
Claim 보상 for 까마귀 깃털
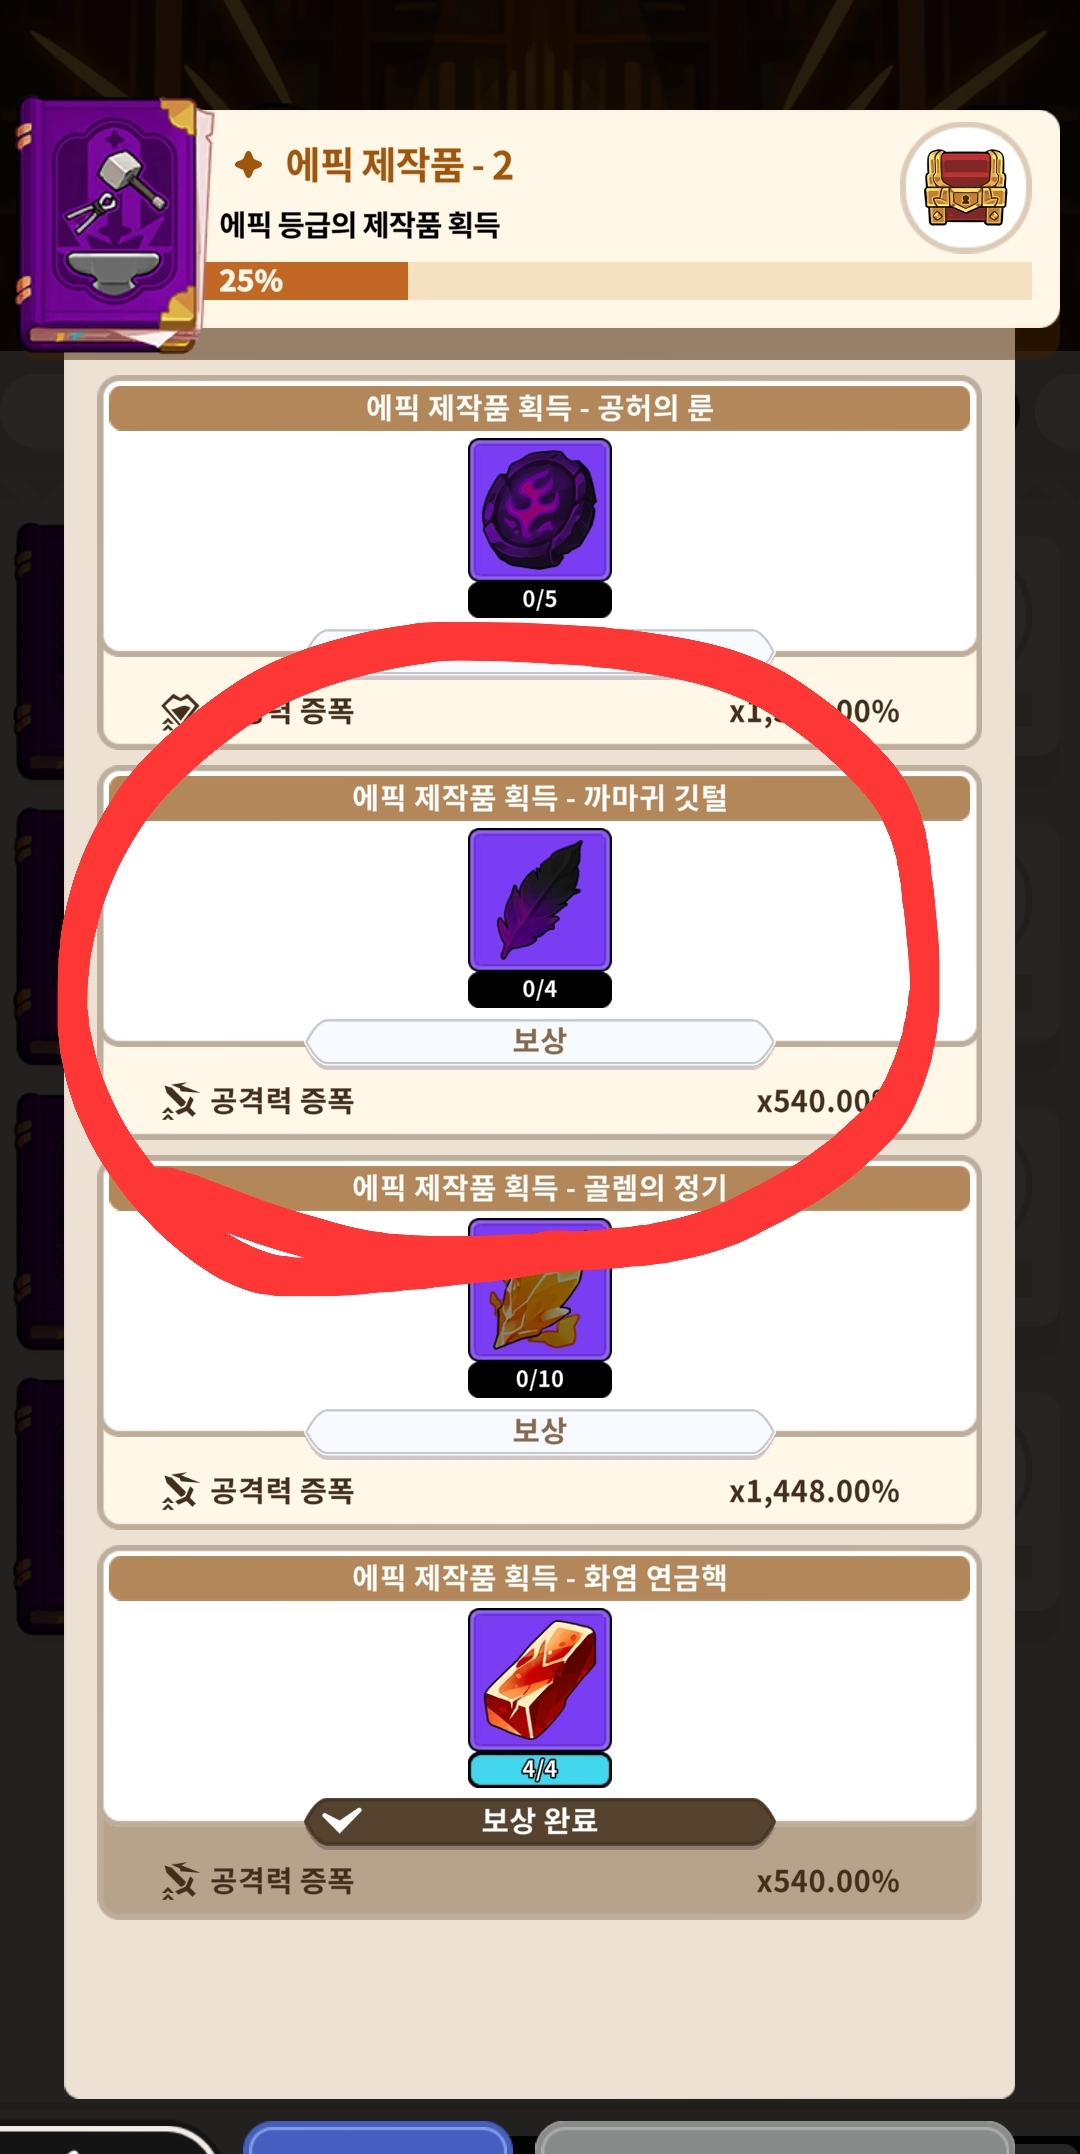540,1042
